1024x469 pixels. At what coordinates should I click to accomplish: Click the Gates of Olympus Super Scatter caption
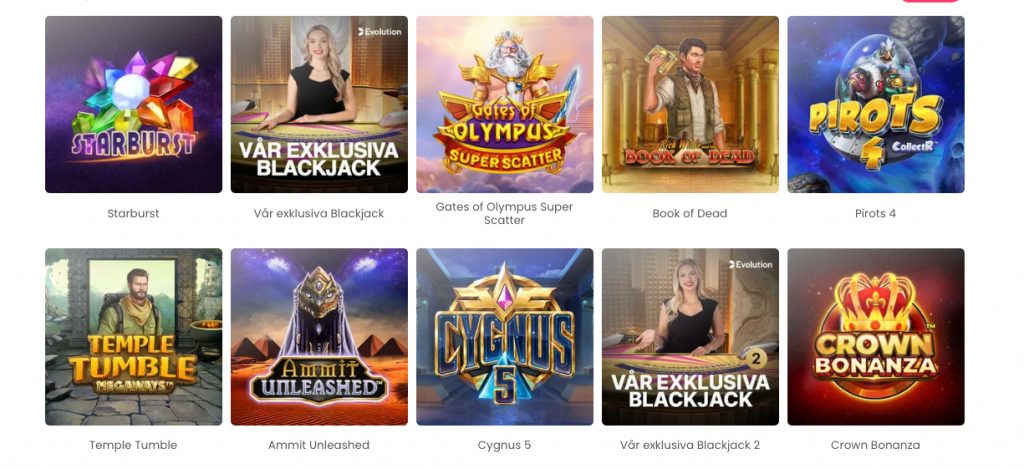click(504, 214)
